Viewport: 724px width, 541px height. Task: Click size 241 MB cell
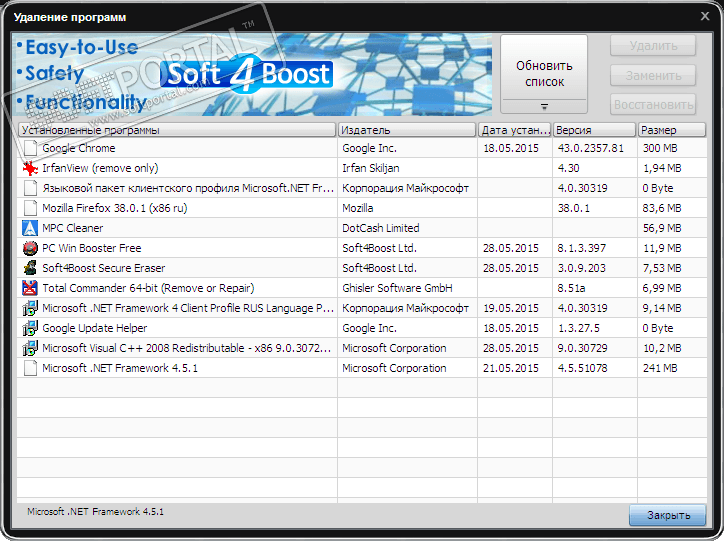[x=660, y=368]
